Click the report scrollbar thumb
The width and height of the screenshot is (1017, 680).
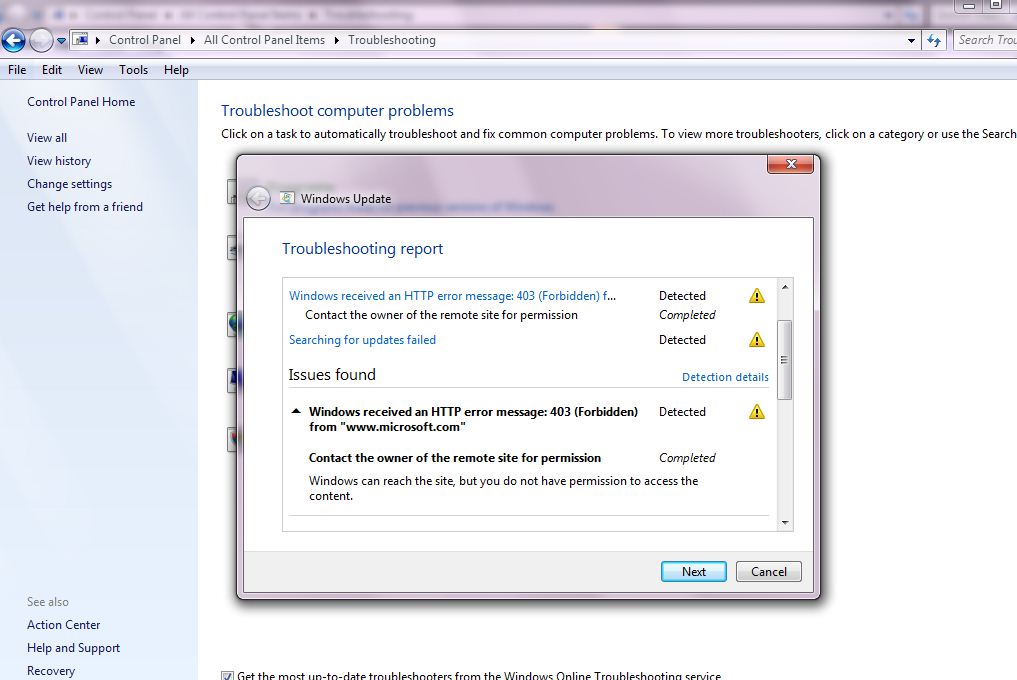pos(785,359)
